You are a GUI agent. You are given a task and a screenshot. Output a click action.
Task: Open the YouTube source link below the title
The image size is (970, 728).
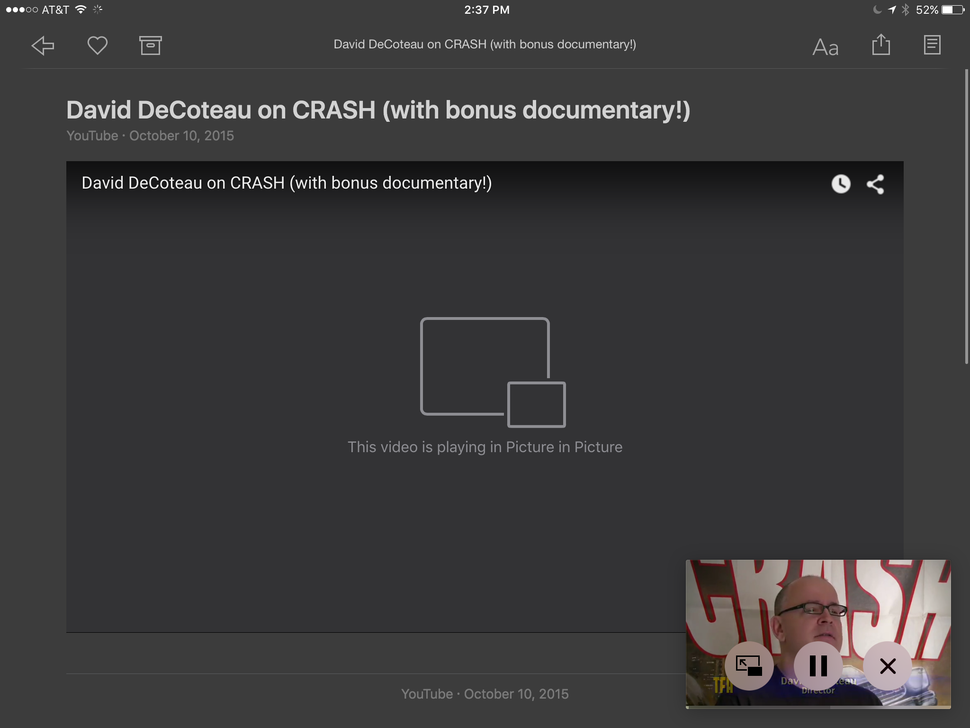92,135
